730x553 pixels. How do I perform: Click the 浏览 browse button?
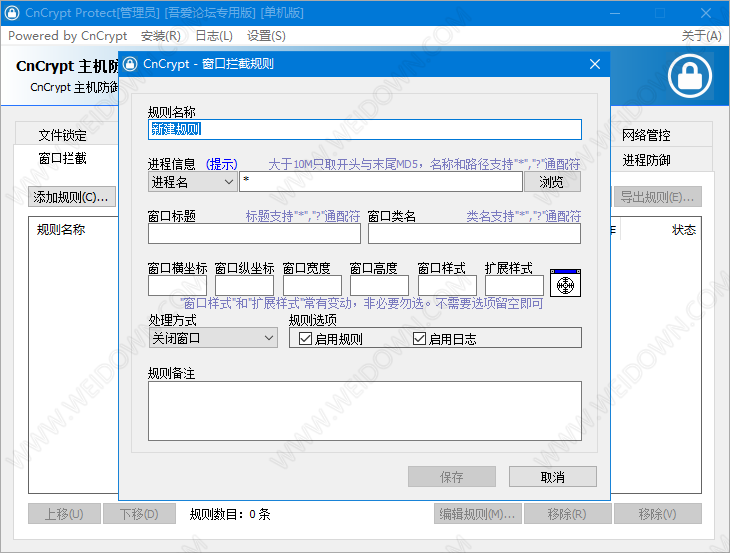click(x=552, y=182)
